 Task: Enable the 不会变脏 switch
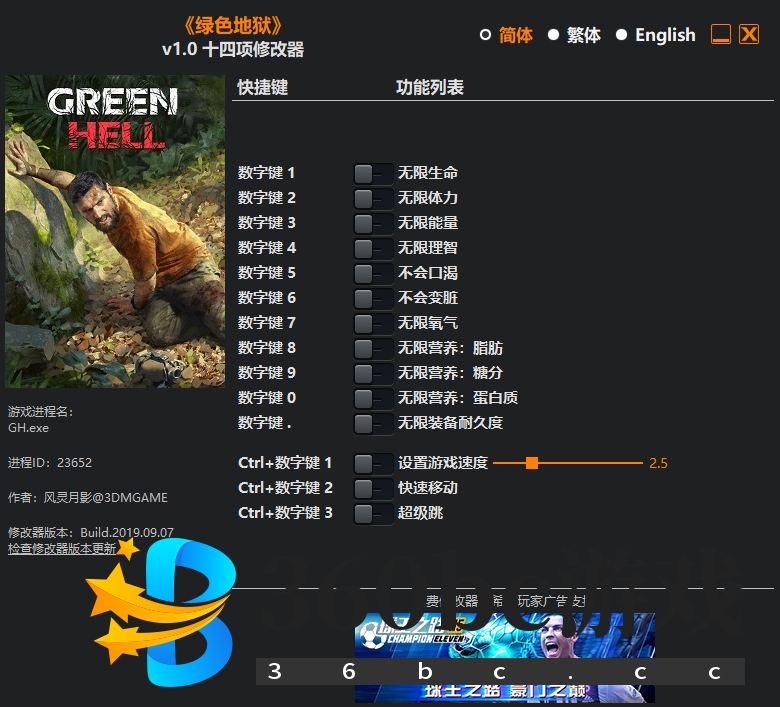pos(373,299)
